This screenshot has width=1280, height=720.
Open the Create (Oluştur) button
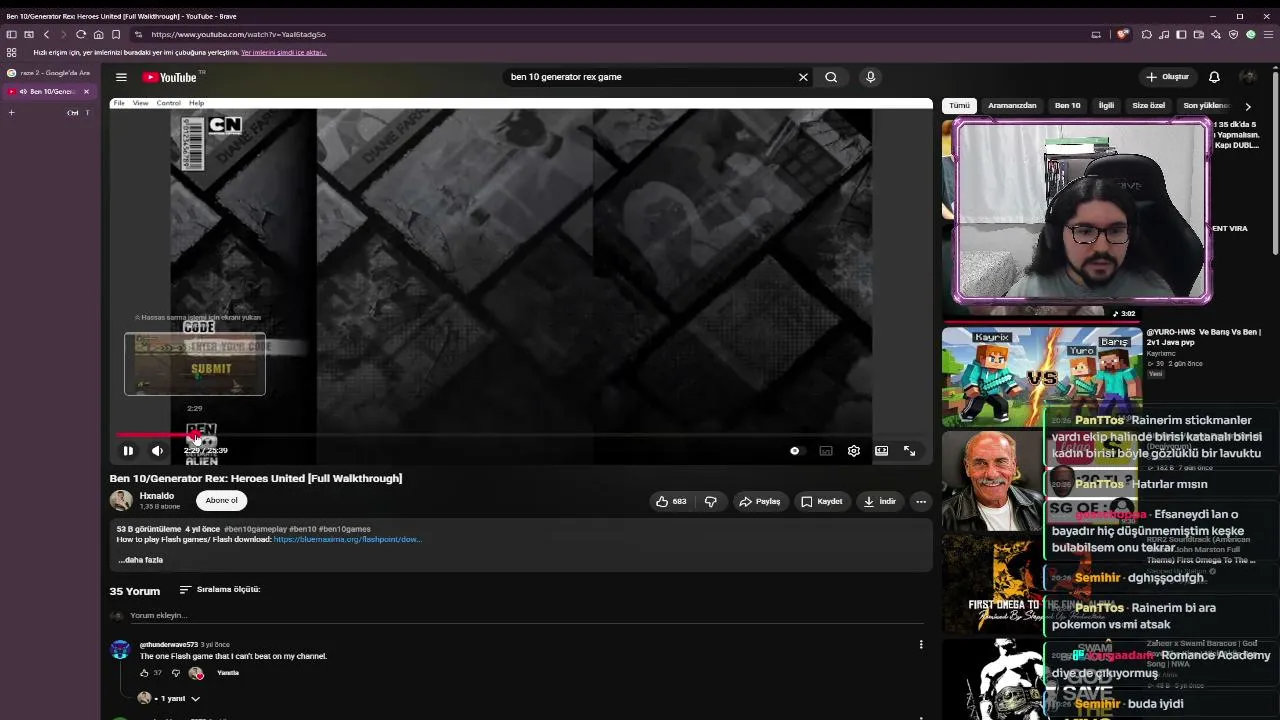tap(1167, 77)
